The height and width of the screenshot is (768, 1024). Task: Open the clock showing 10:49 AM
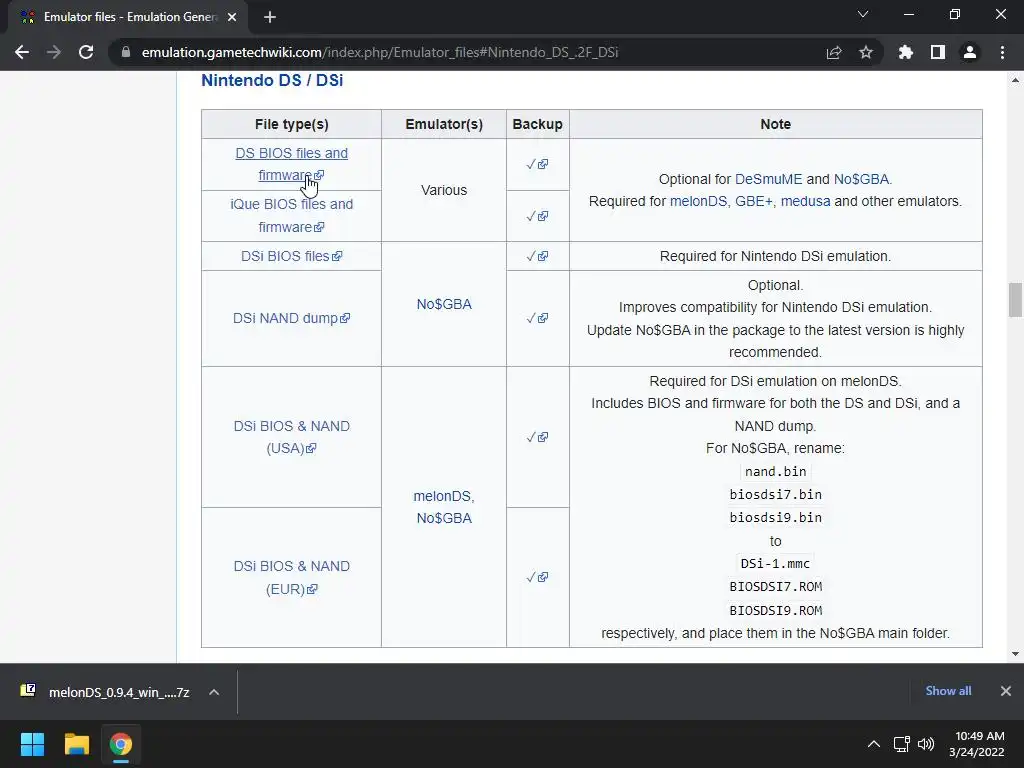point(976,744)
